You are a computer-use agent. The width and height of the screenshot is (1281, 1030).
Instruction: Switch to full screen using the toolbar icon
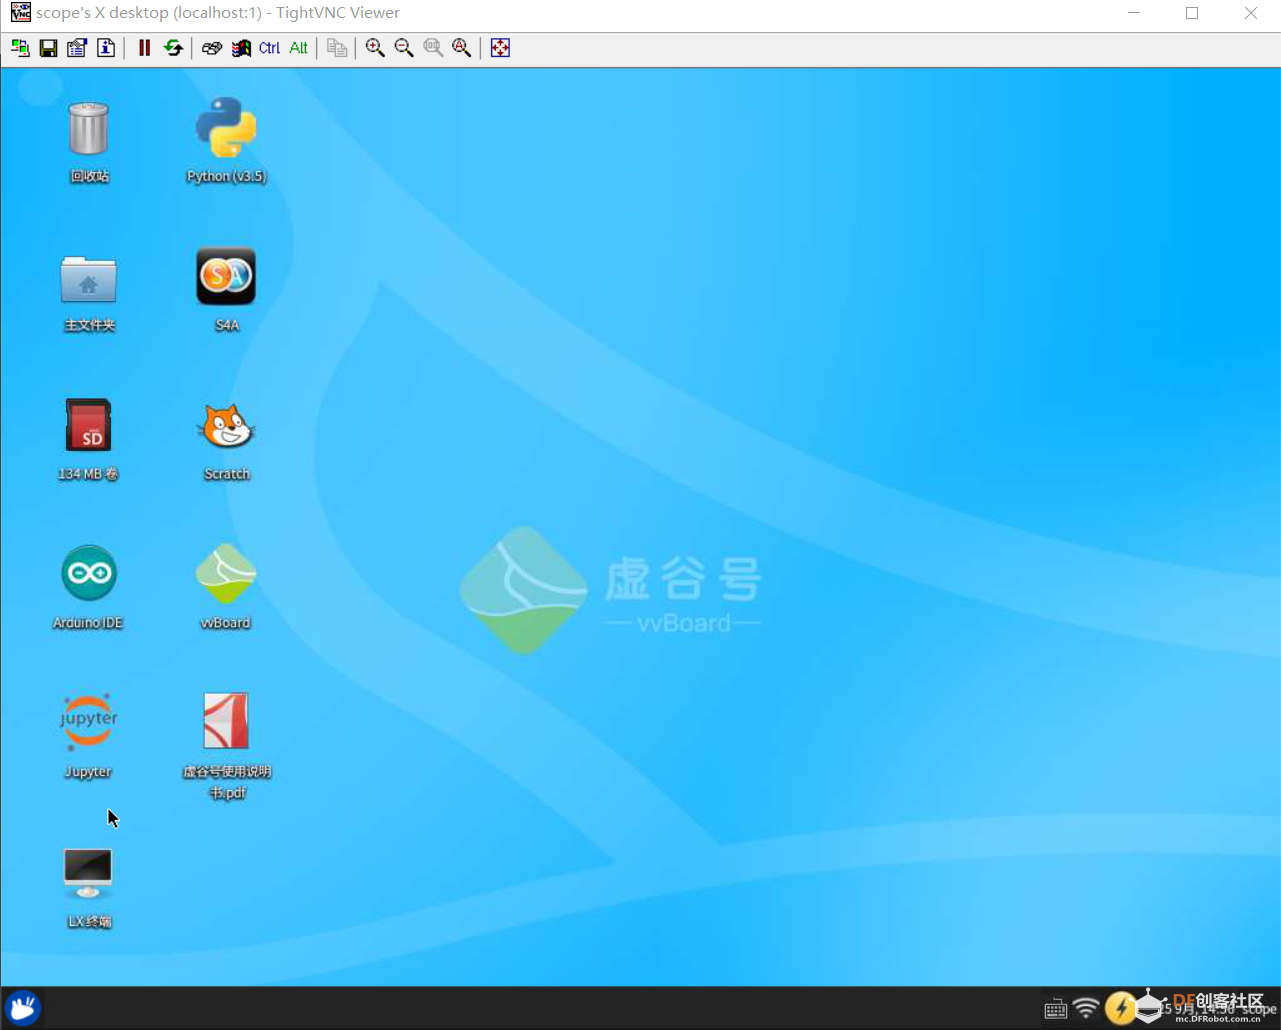(501, 48)
